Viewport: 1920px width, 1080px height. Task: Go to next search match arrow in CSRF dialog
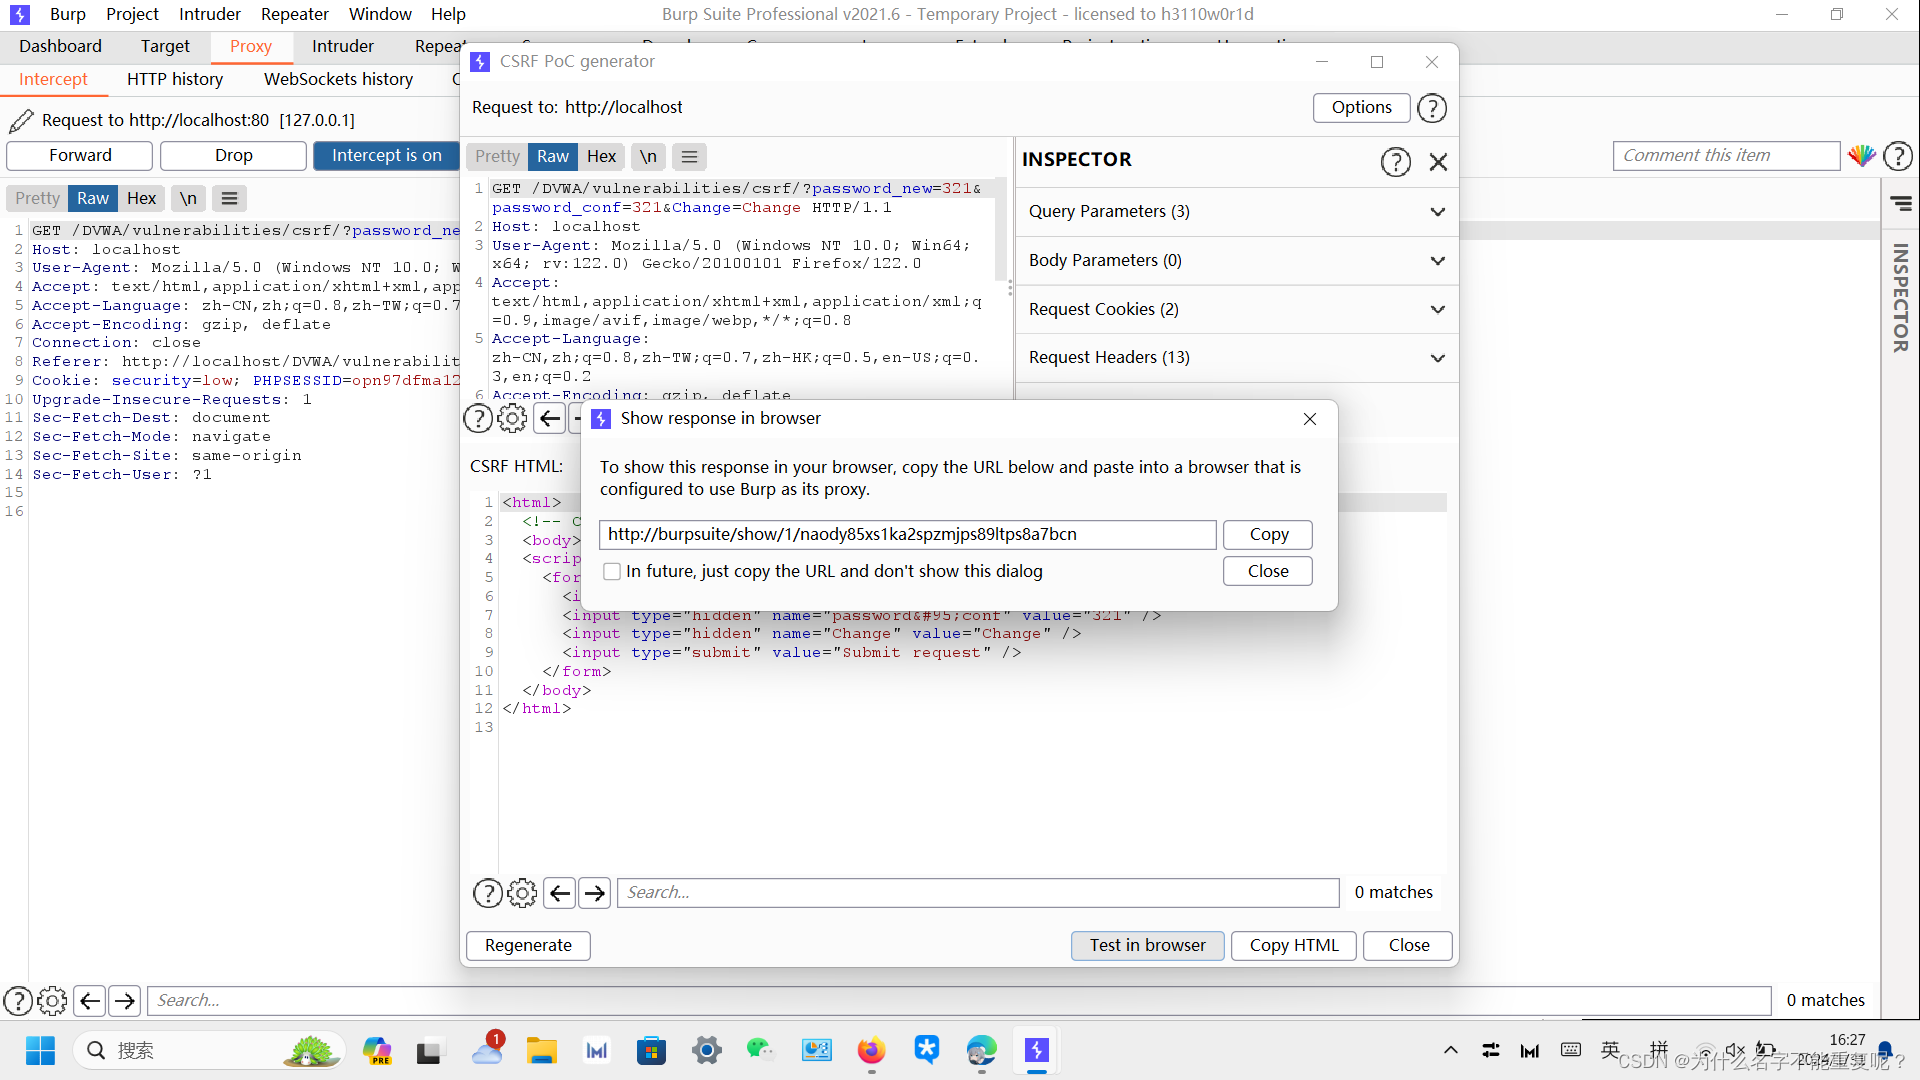coord(595,893)
